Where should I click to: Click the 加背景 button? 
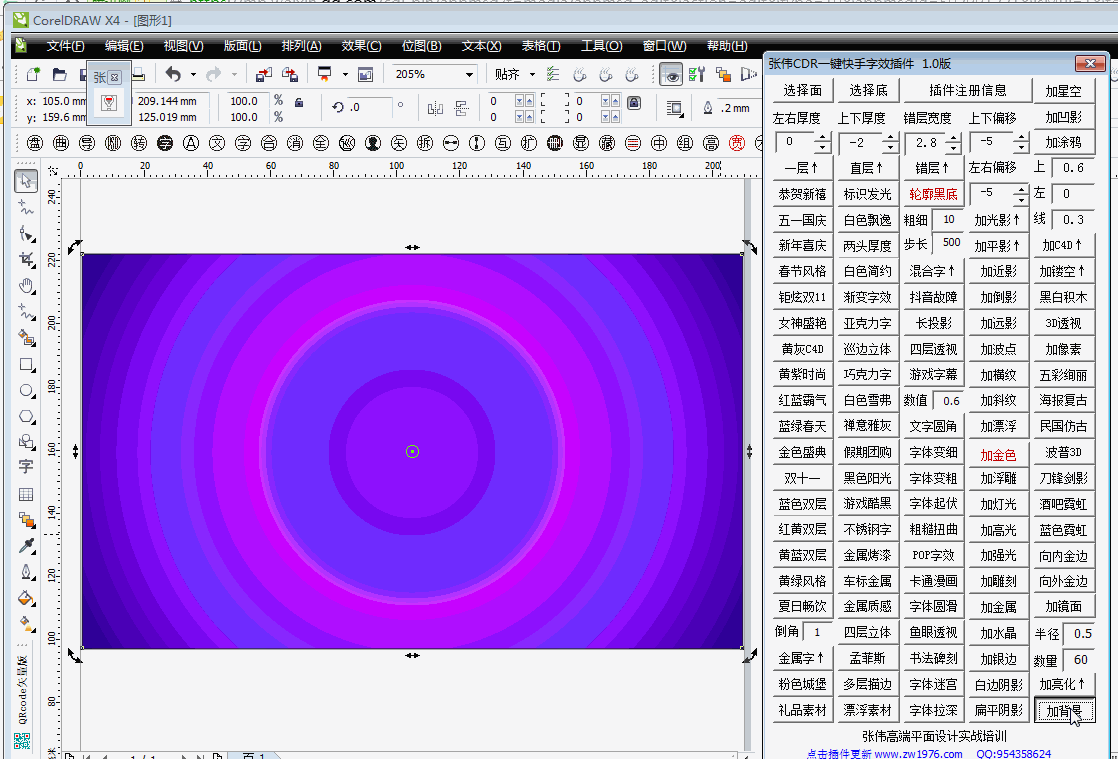point(1064,711)
